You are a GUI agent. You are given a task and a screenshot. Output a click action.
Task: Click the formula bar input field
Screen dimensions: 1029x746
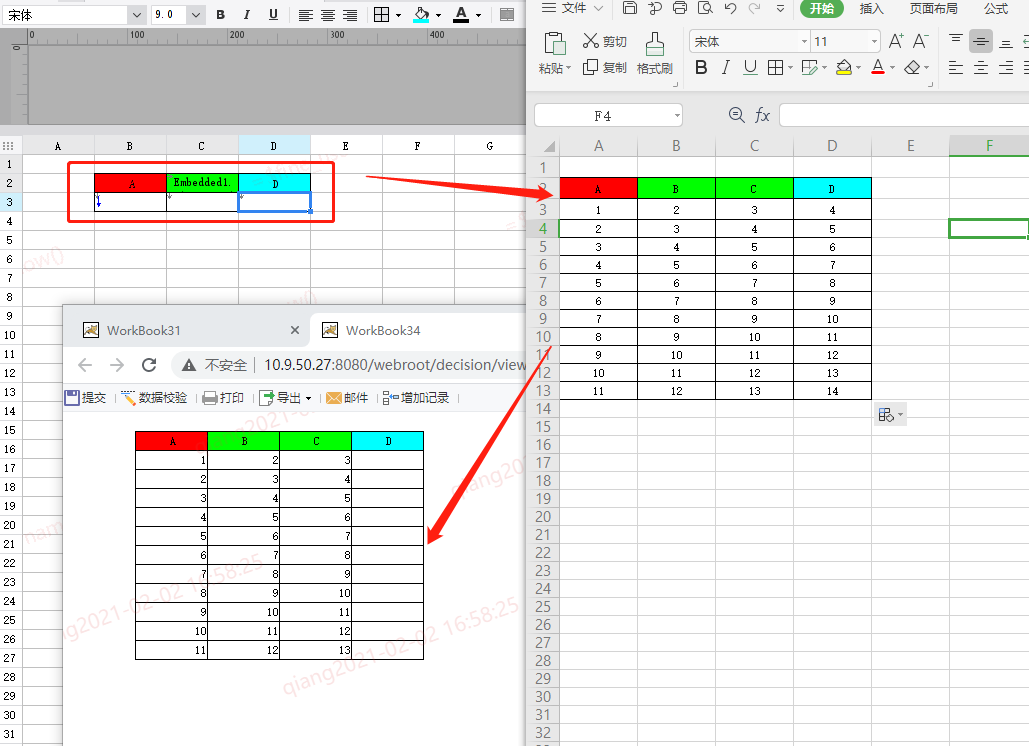[x=904, y=115]
